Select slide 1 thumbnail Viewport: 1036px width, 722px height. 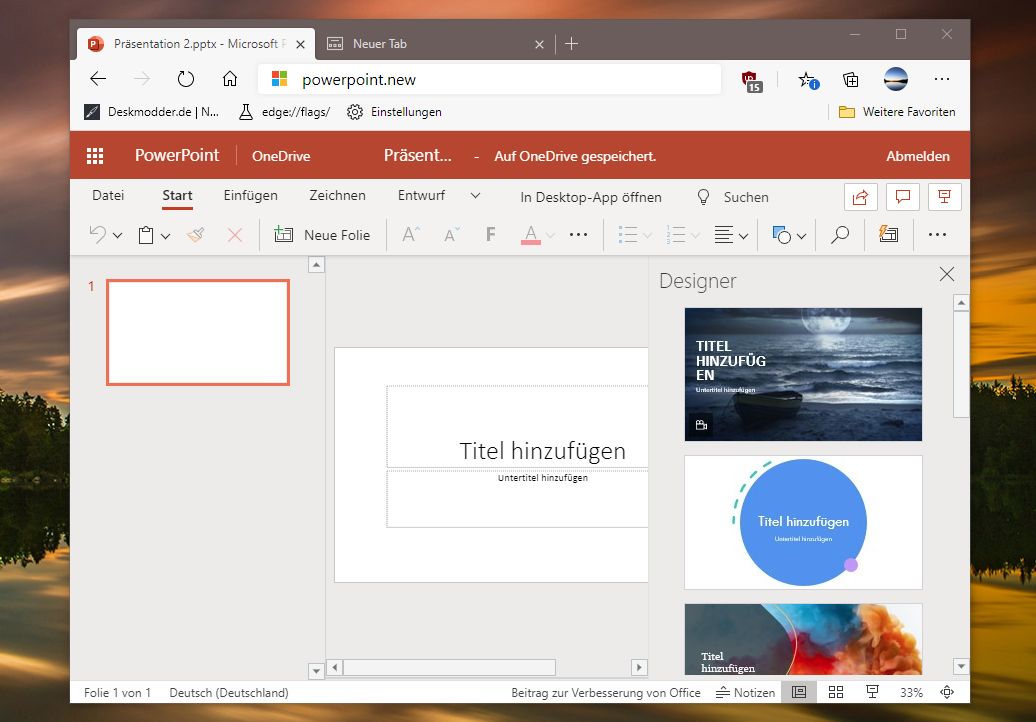point(198,332)
